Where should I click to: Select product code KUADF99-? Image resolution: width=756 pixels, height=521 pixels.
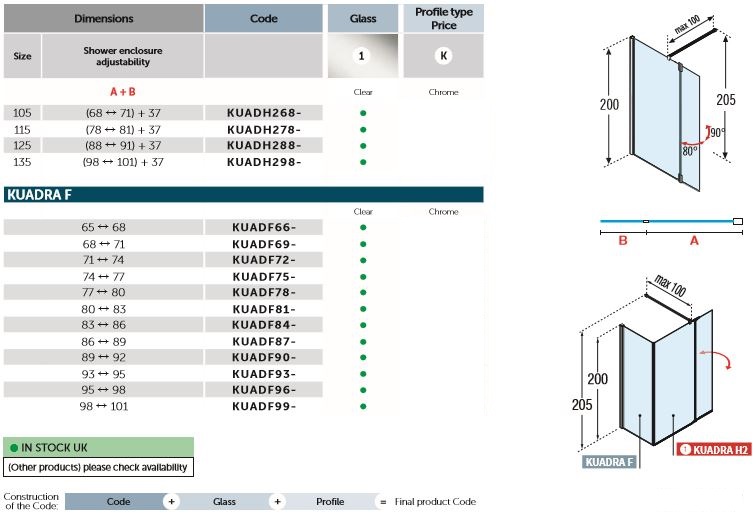[264, 406]
